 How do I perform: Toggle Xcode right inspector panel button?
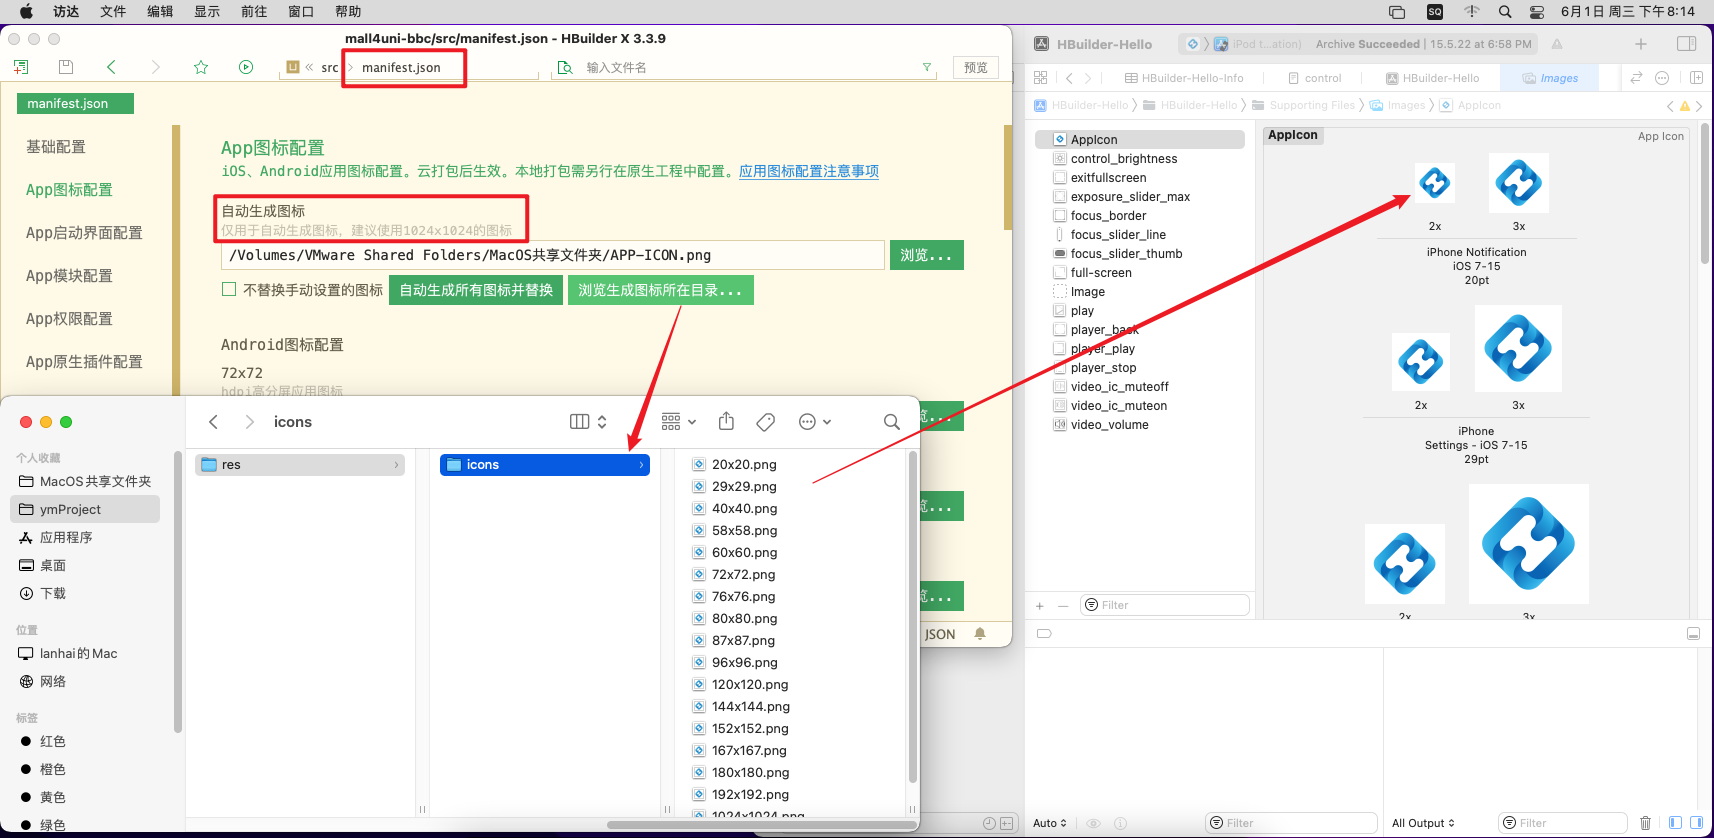pos(1686,44)
